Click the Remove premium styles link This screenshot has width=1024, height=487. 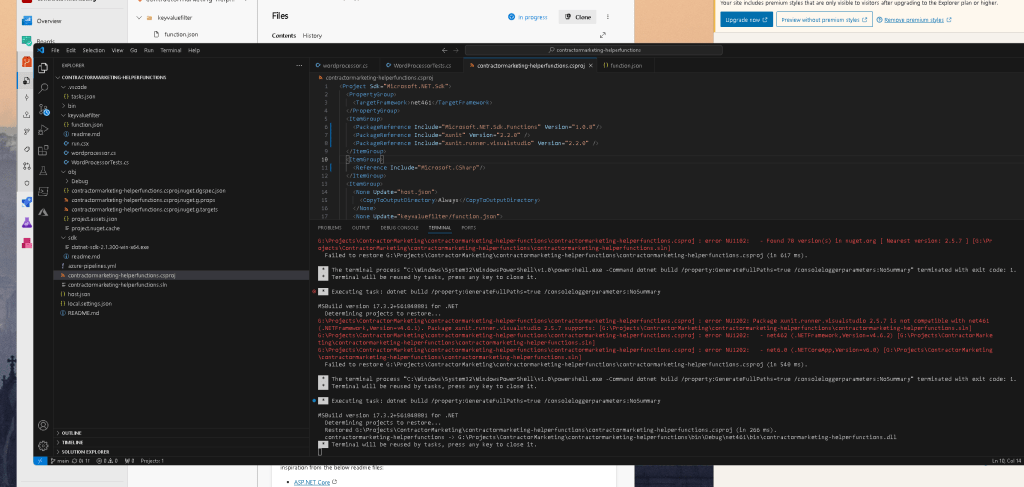tap(912, 20)
